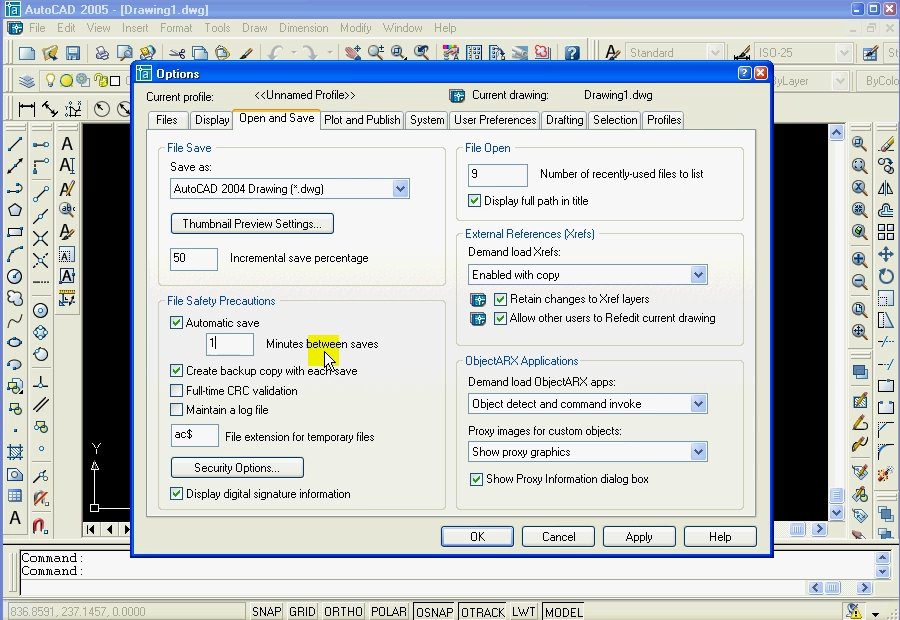The image size is (900, 620).
Task: Select the Line draw tool
Action: (15, 144)
